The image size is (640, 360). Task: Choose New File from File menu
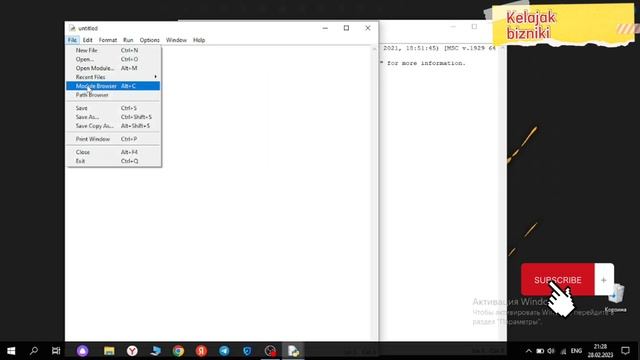[x=113, y=50]
